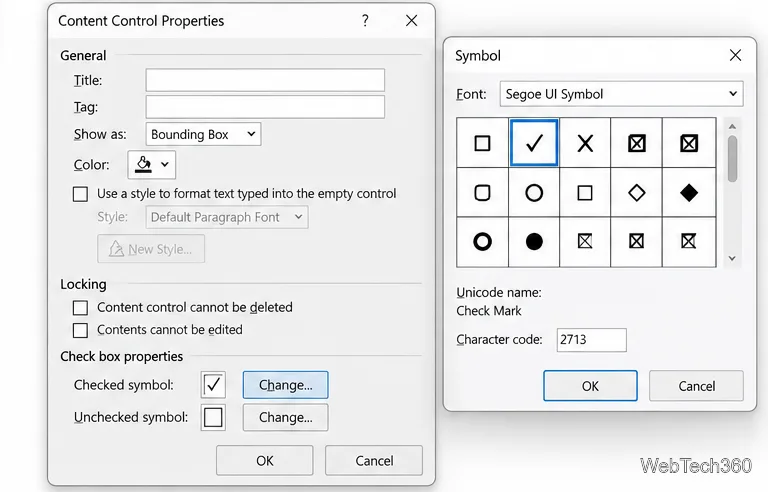The height and width of the screenshot is (492, 768).
Task: Enable use a style to format text
Action: pos(80,194)
